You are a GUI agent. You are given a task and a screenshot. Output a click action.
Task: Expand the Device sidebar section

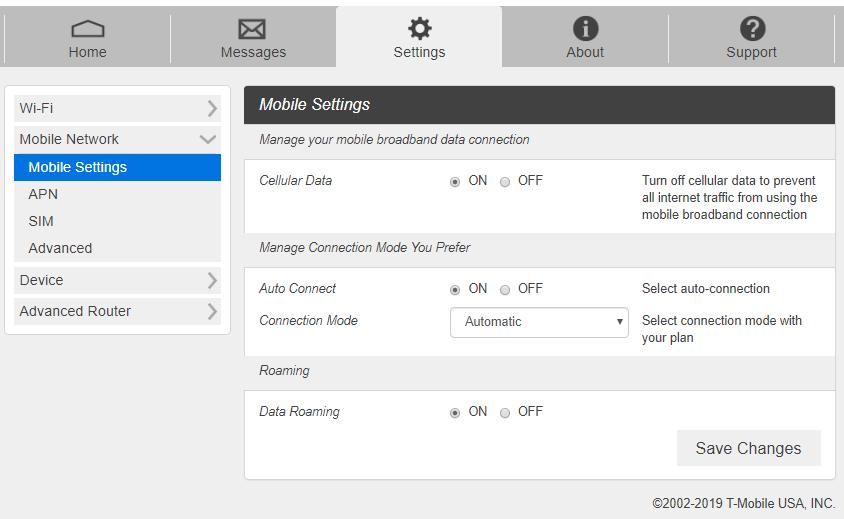click(x=117, y=280)
